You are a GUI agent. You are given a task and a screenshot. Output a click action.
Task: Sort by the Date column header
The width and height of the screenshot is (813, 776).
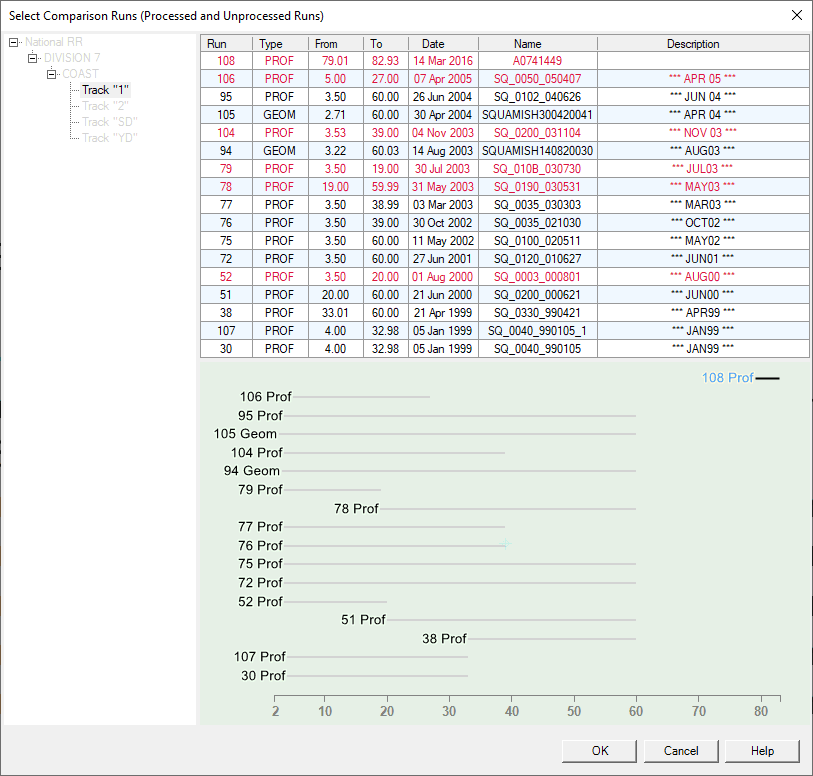click(432, 44)
